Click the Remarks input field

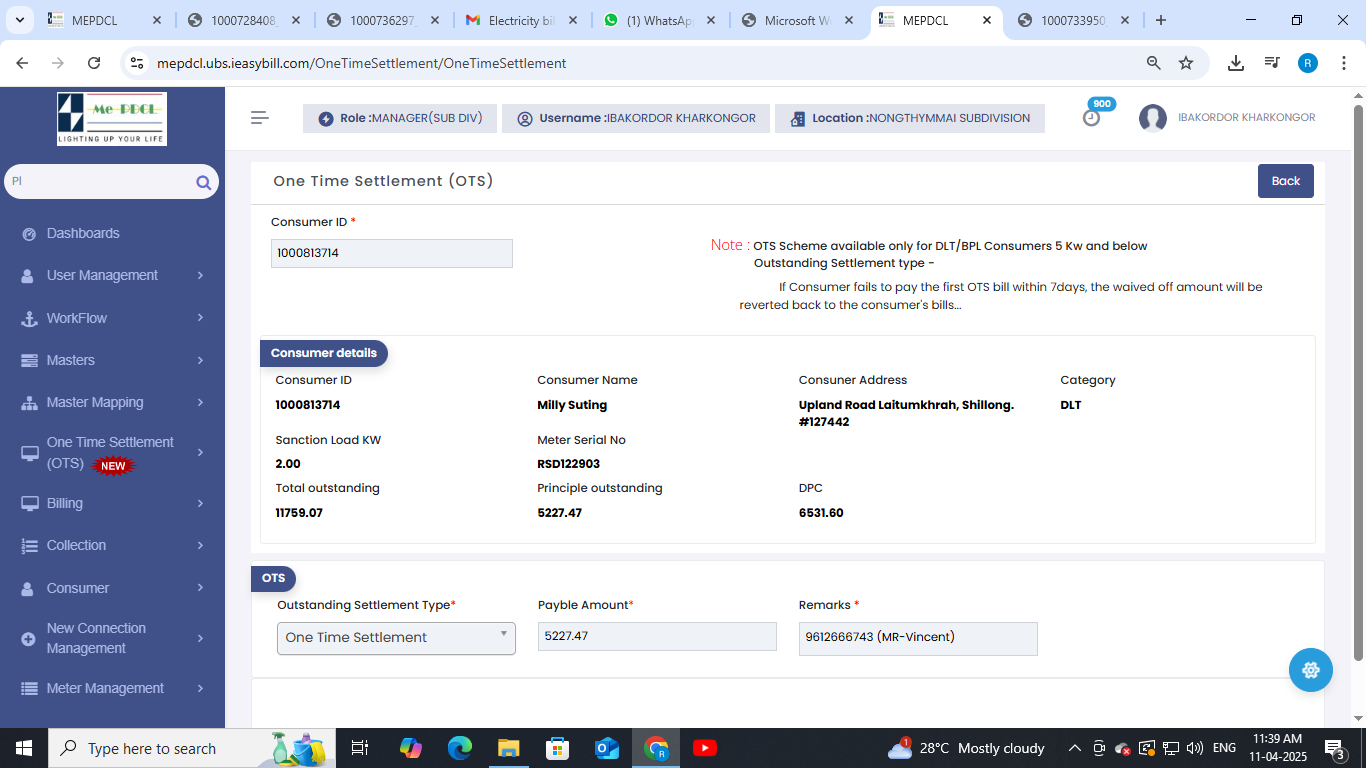click(x=918, y=638)
